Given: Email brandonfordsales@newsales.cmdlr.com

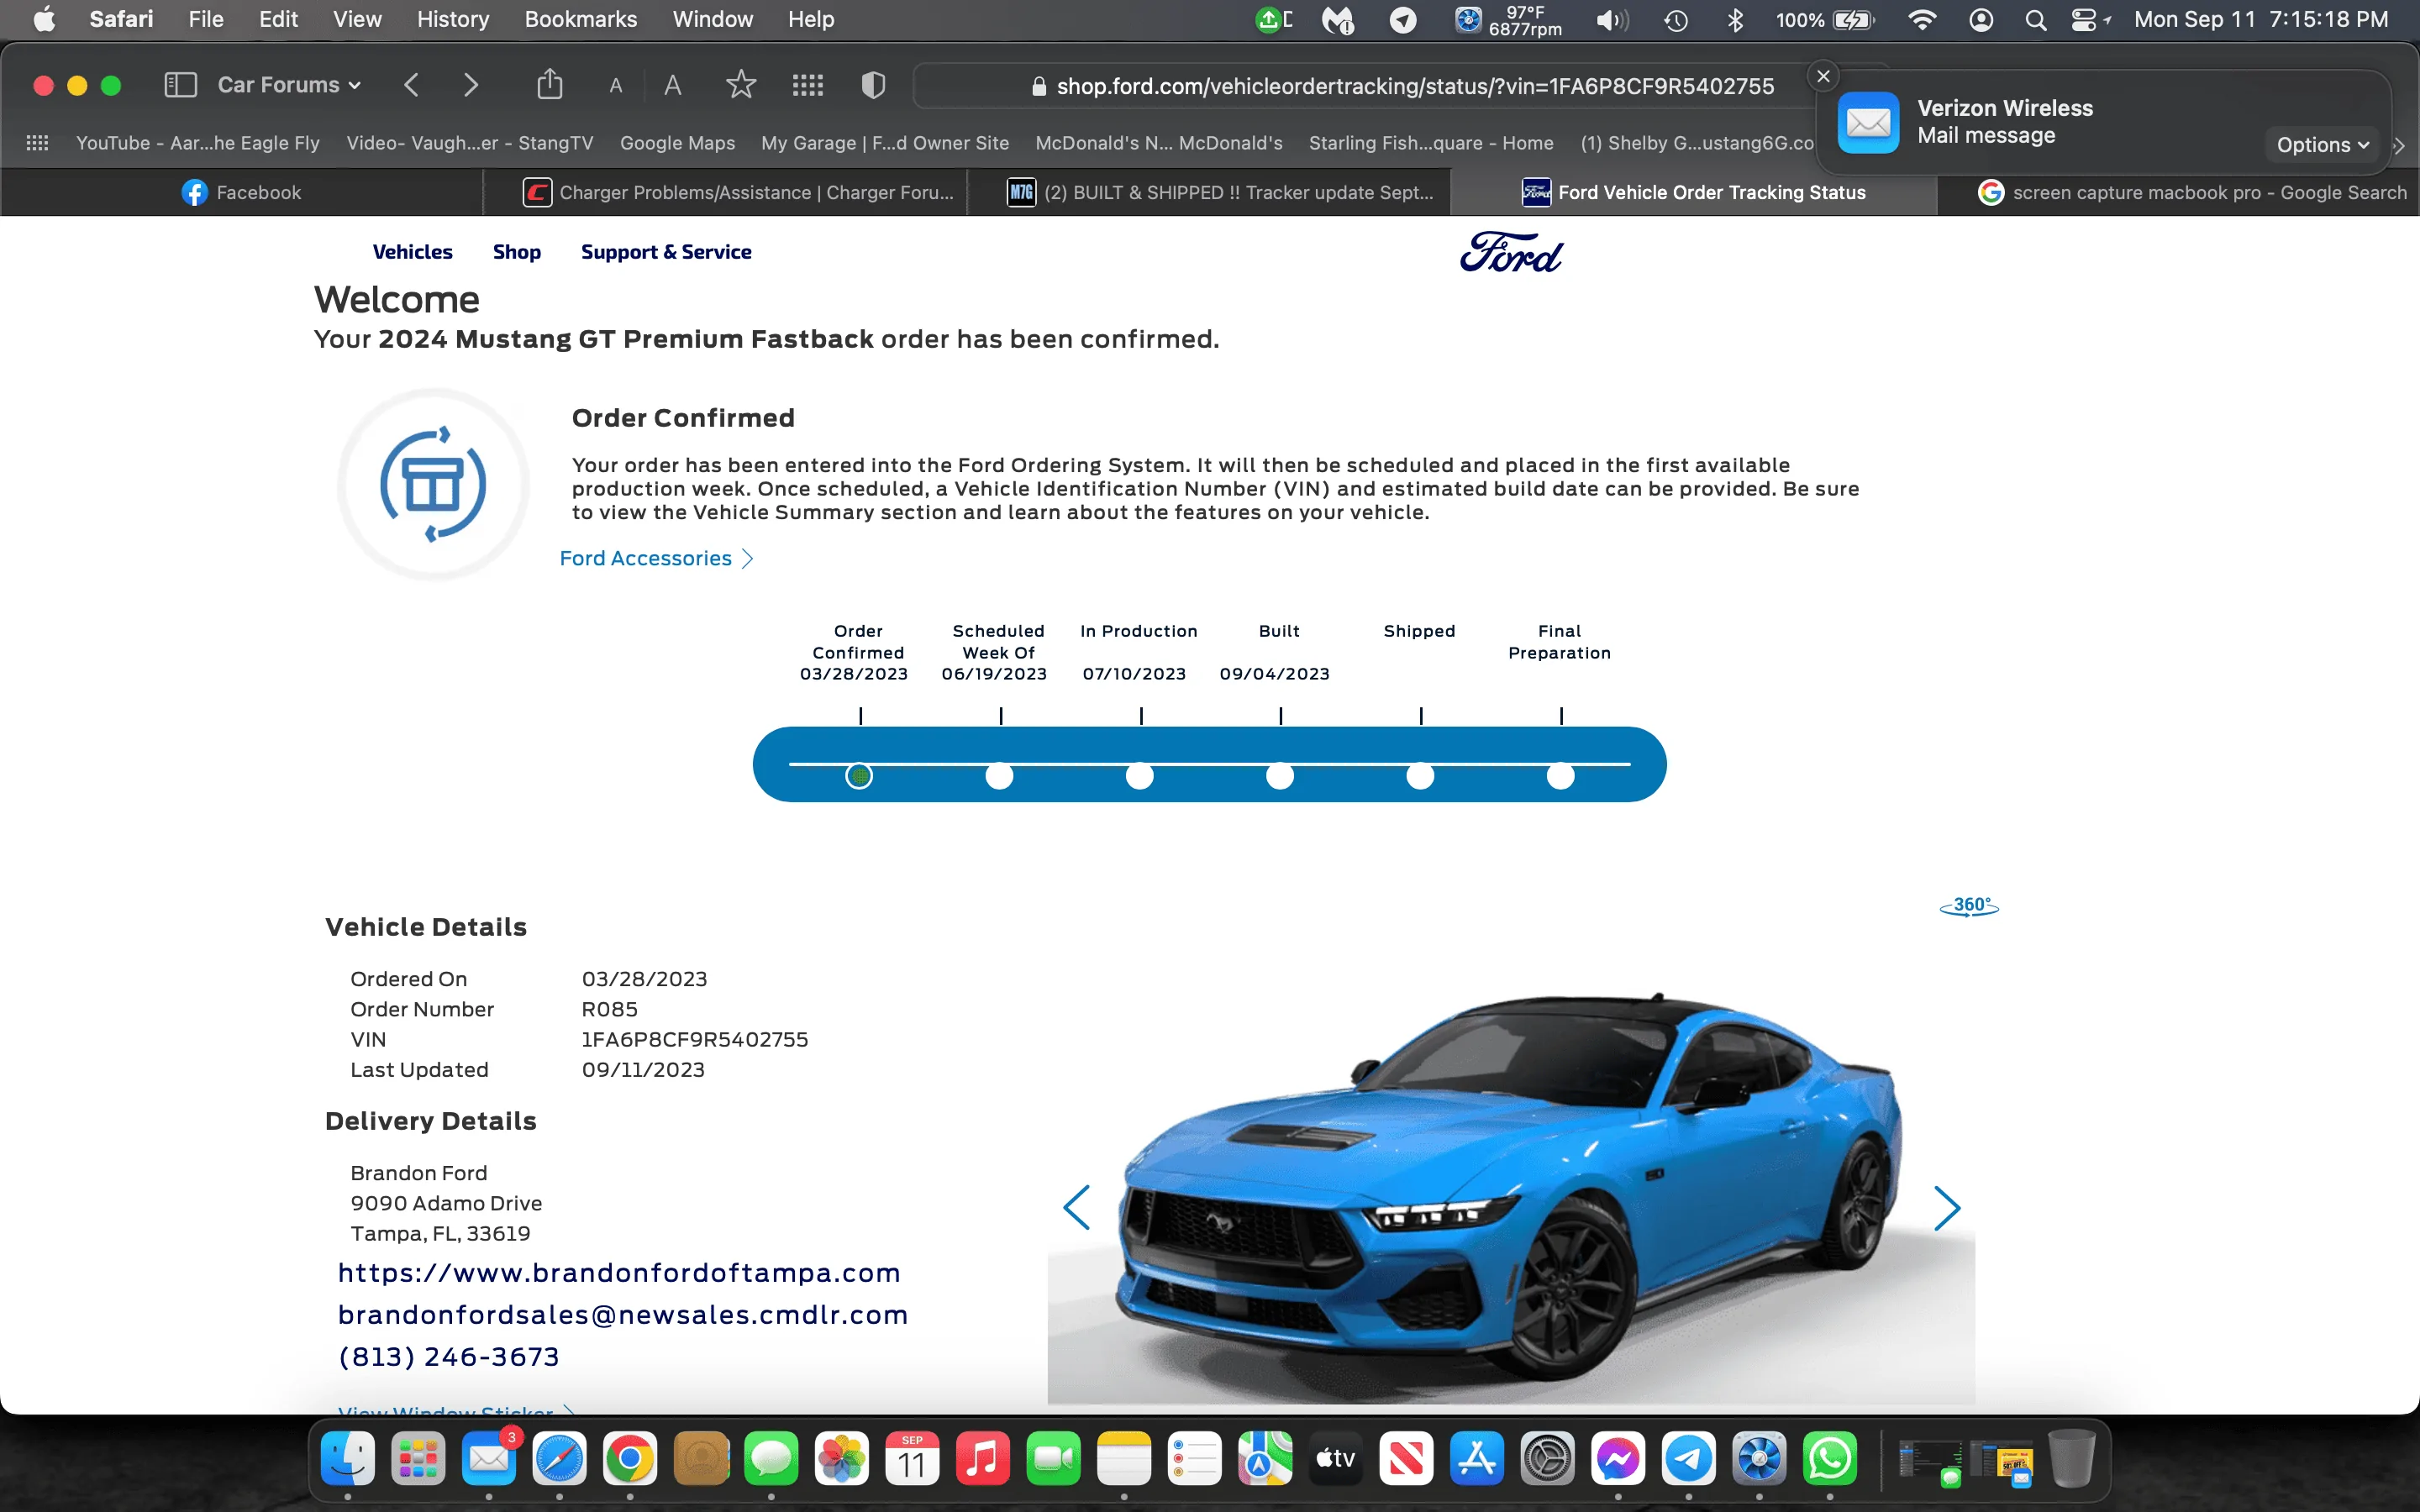Looking at the screenshot, I should pos(623,1315).
